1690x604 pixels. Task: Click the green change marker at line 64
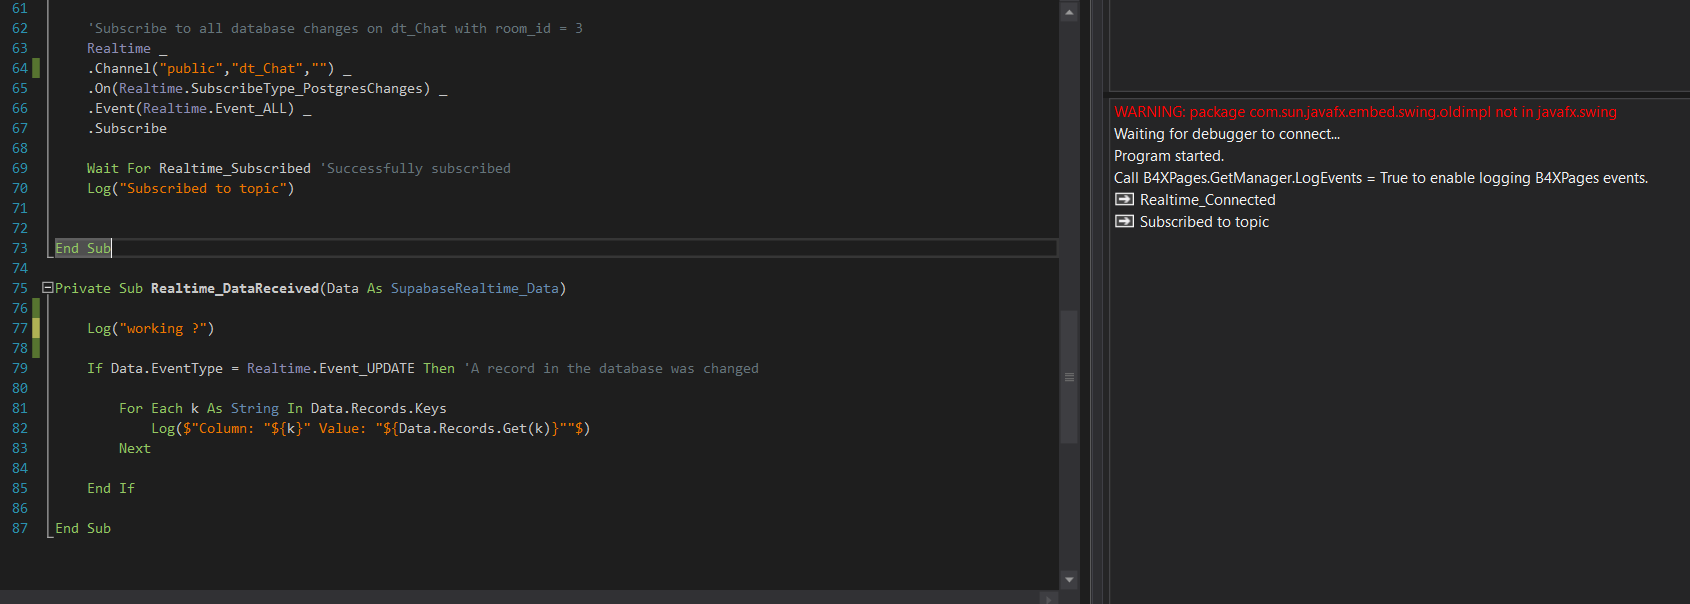pos(37,68)
